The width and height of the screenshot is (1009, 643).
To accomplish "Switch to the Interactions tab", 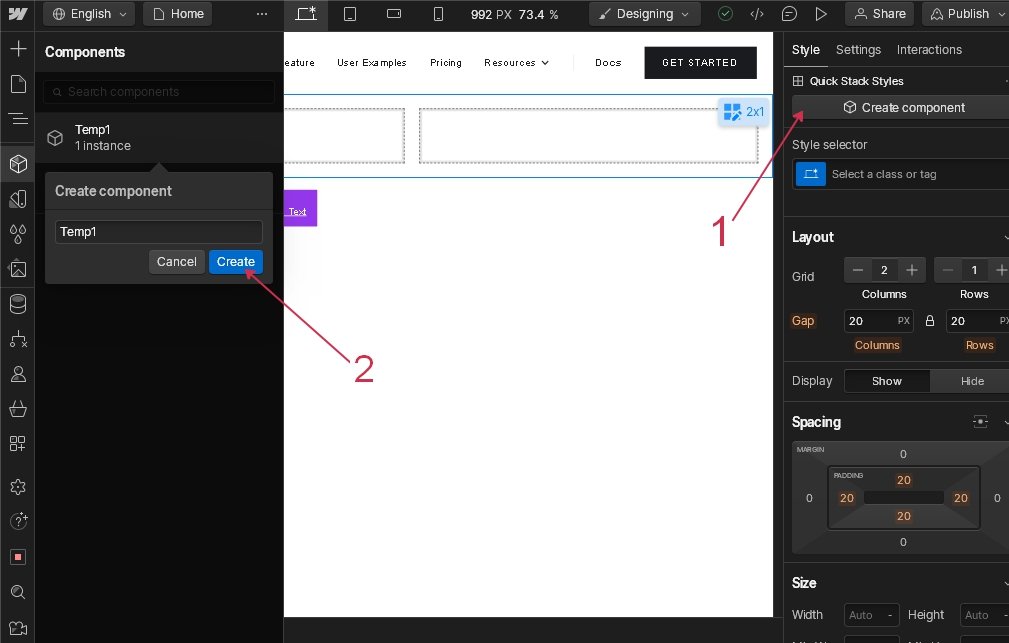I will [929, 50].
